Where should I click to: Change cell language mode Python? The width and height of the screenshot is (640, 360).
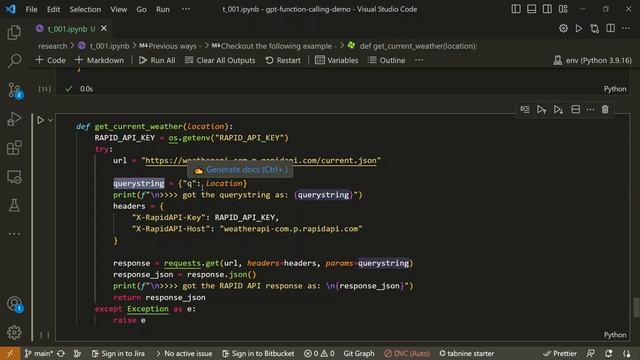point(615,335)
